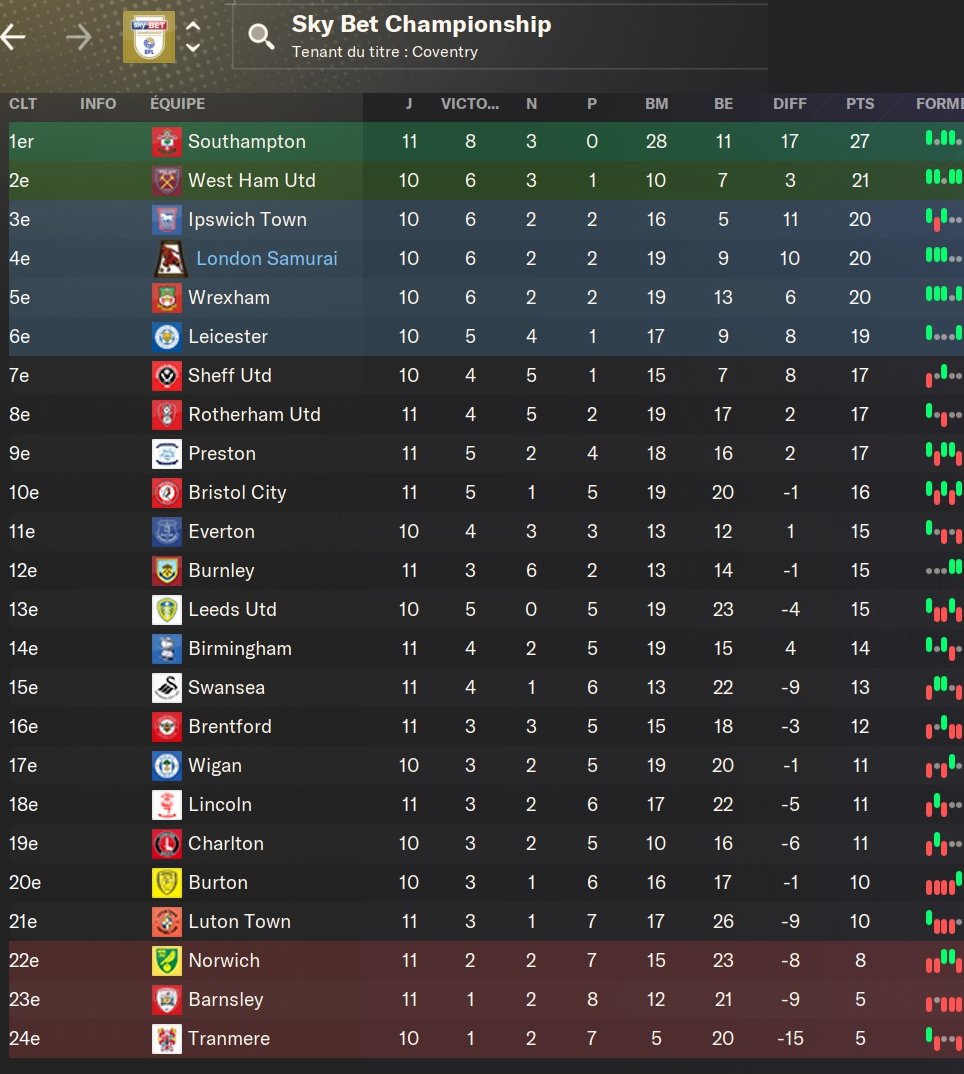
Task: Click the Sky Bet EFL competition logo
Action: (x=148, y=37)
